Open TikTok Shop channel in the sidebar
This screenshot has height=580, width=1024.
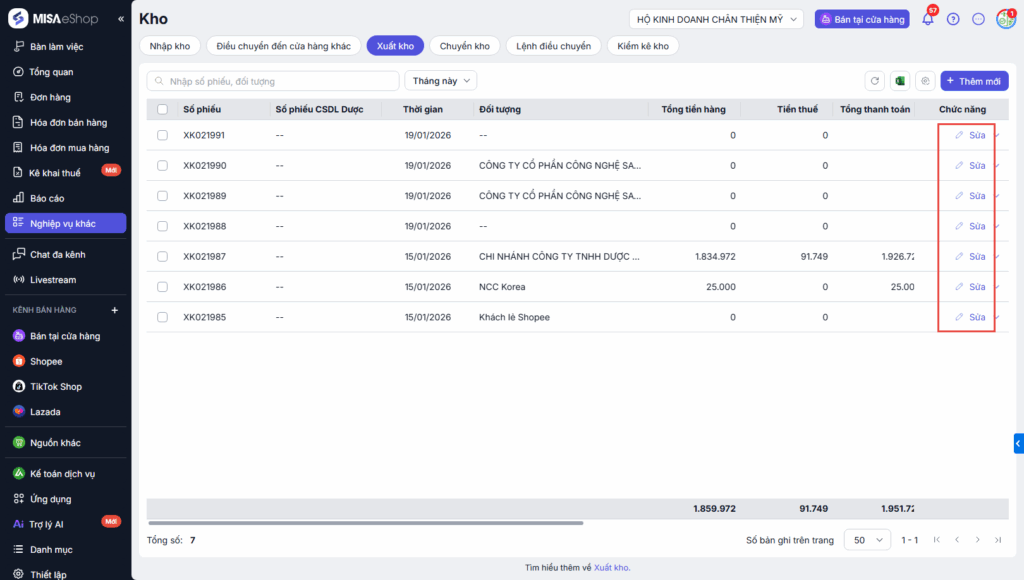(x=55, y=386)
